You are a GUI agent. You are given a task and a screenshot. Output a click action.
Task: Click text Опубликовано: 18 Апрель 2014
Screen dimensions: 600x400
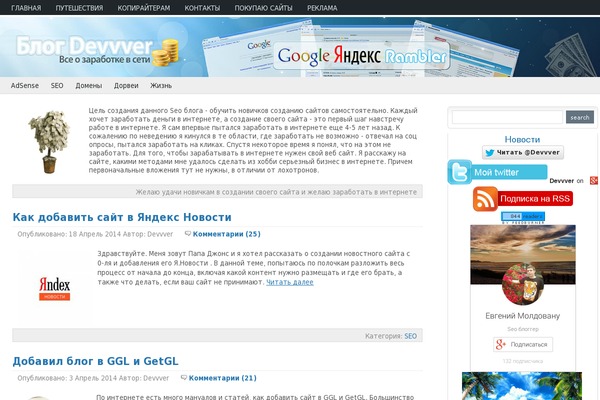click(69, 234)
